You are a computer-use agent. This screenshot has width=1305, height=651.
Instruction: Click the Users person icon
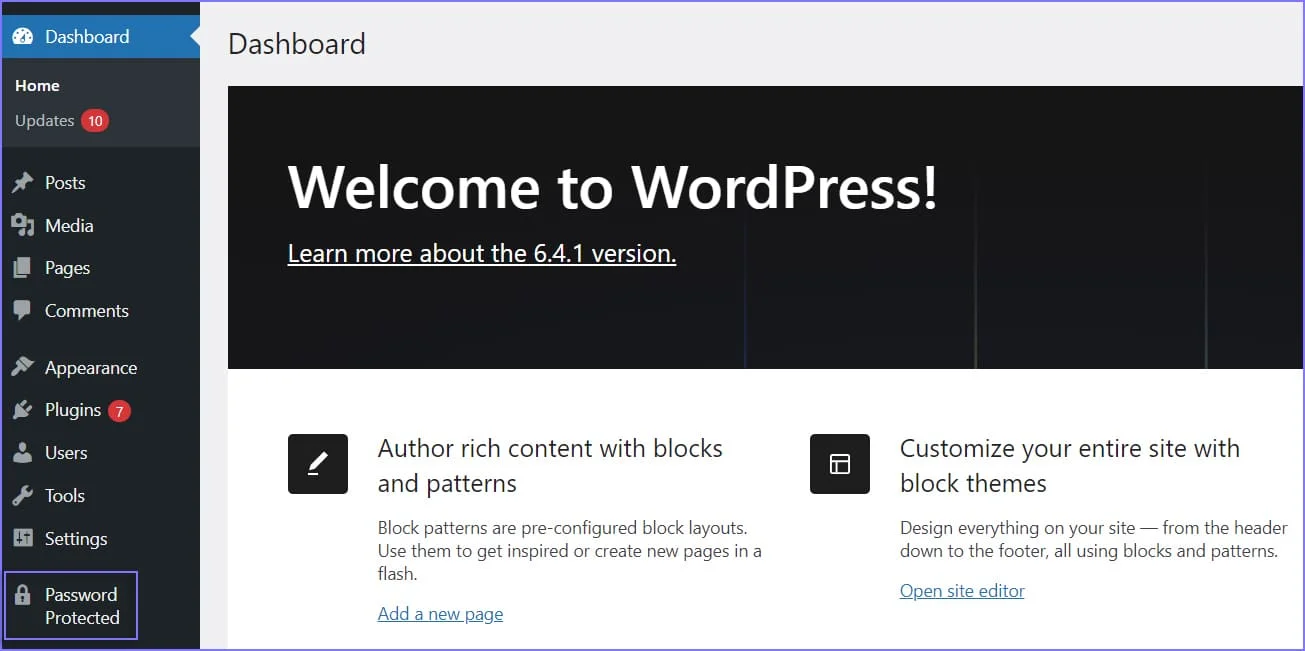(24, 453)
